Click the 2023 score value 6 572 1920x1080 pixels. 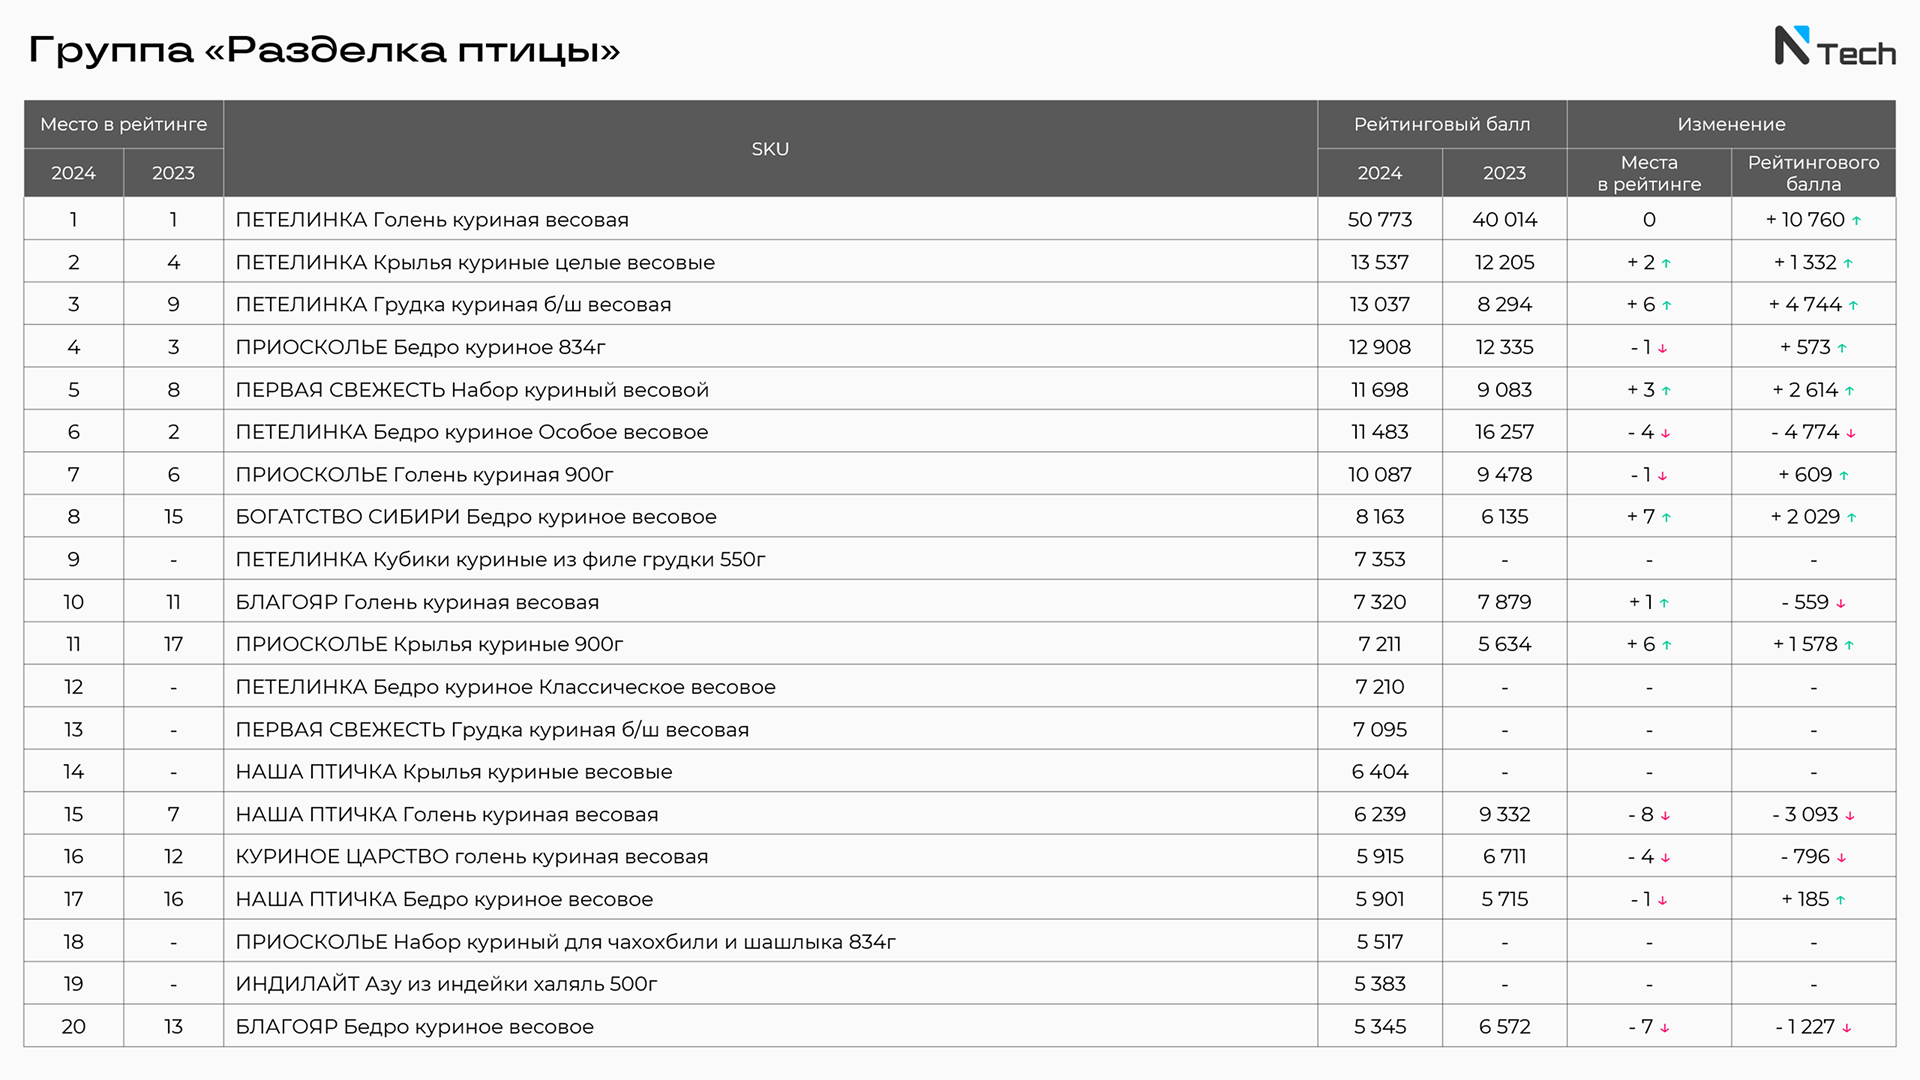tap(1504, 1027)
